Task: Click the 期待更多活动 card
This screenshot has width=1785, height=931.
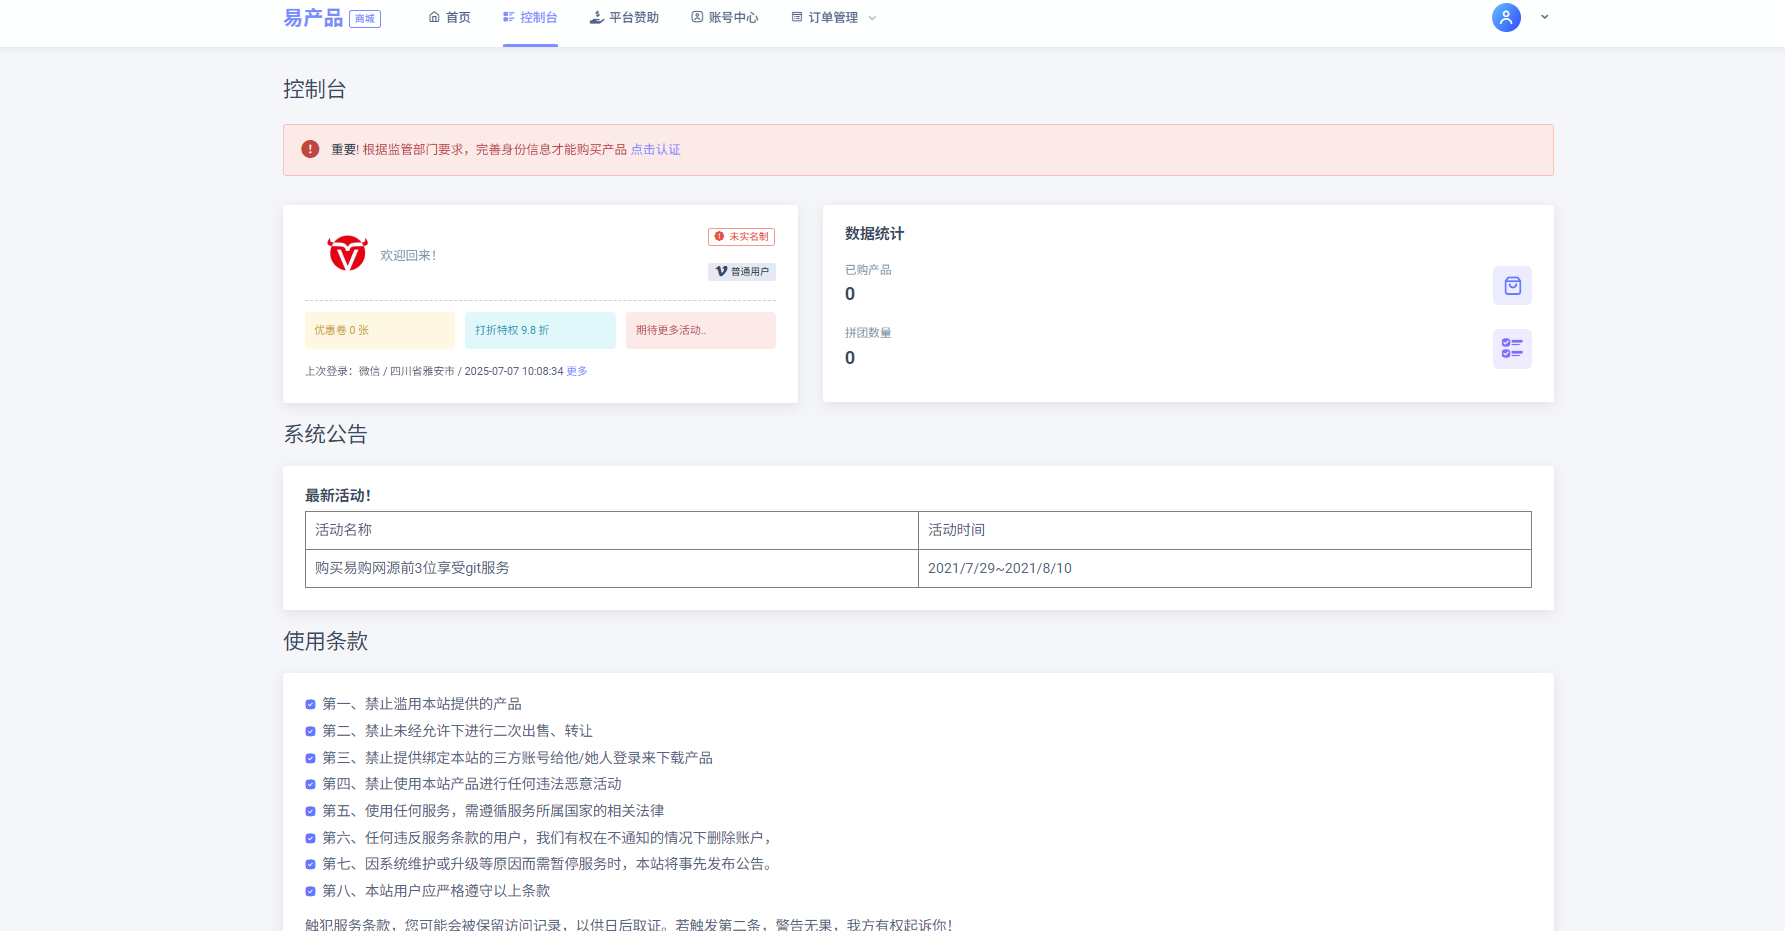Action: (x=701, y=330)
